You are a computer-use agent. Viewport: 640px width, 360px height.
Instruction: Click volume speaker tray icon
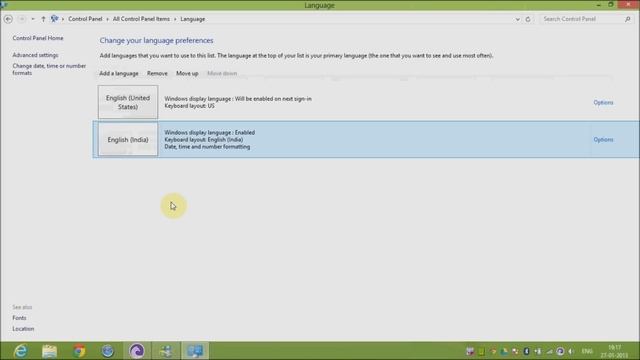pos(571,351)
